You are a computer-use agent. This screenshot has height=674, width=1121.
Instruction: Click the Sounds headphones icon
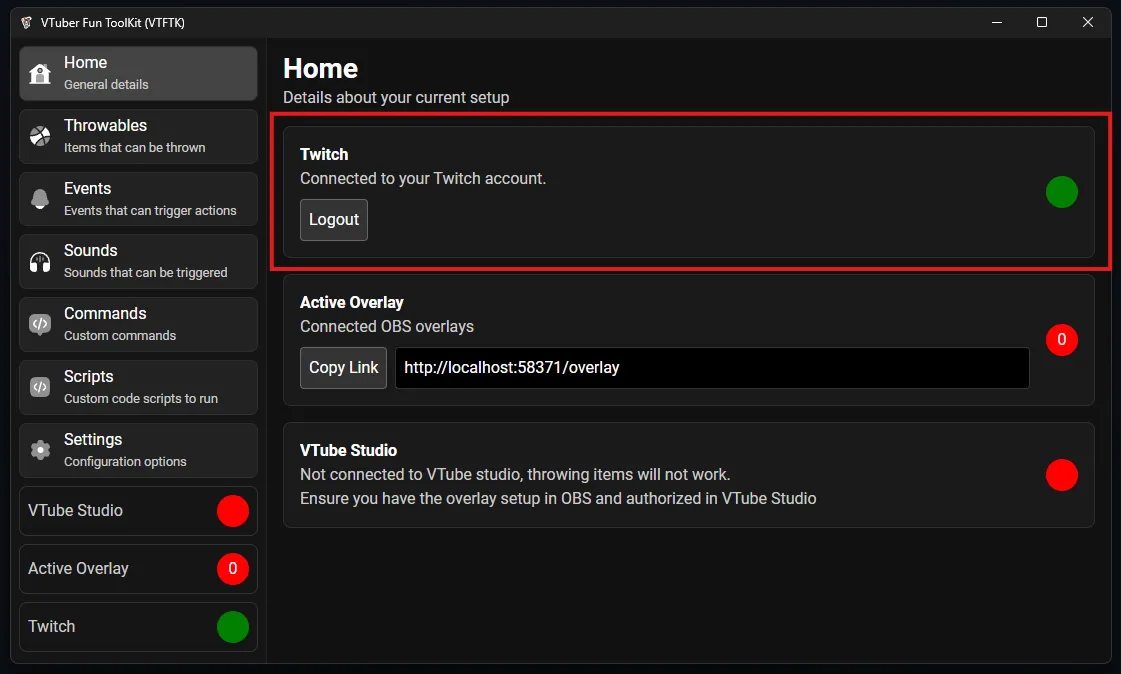(x=40, y=262)
